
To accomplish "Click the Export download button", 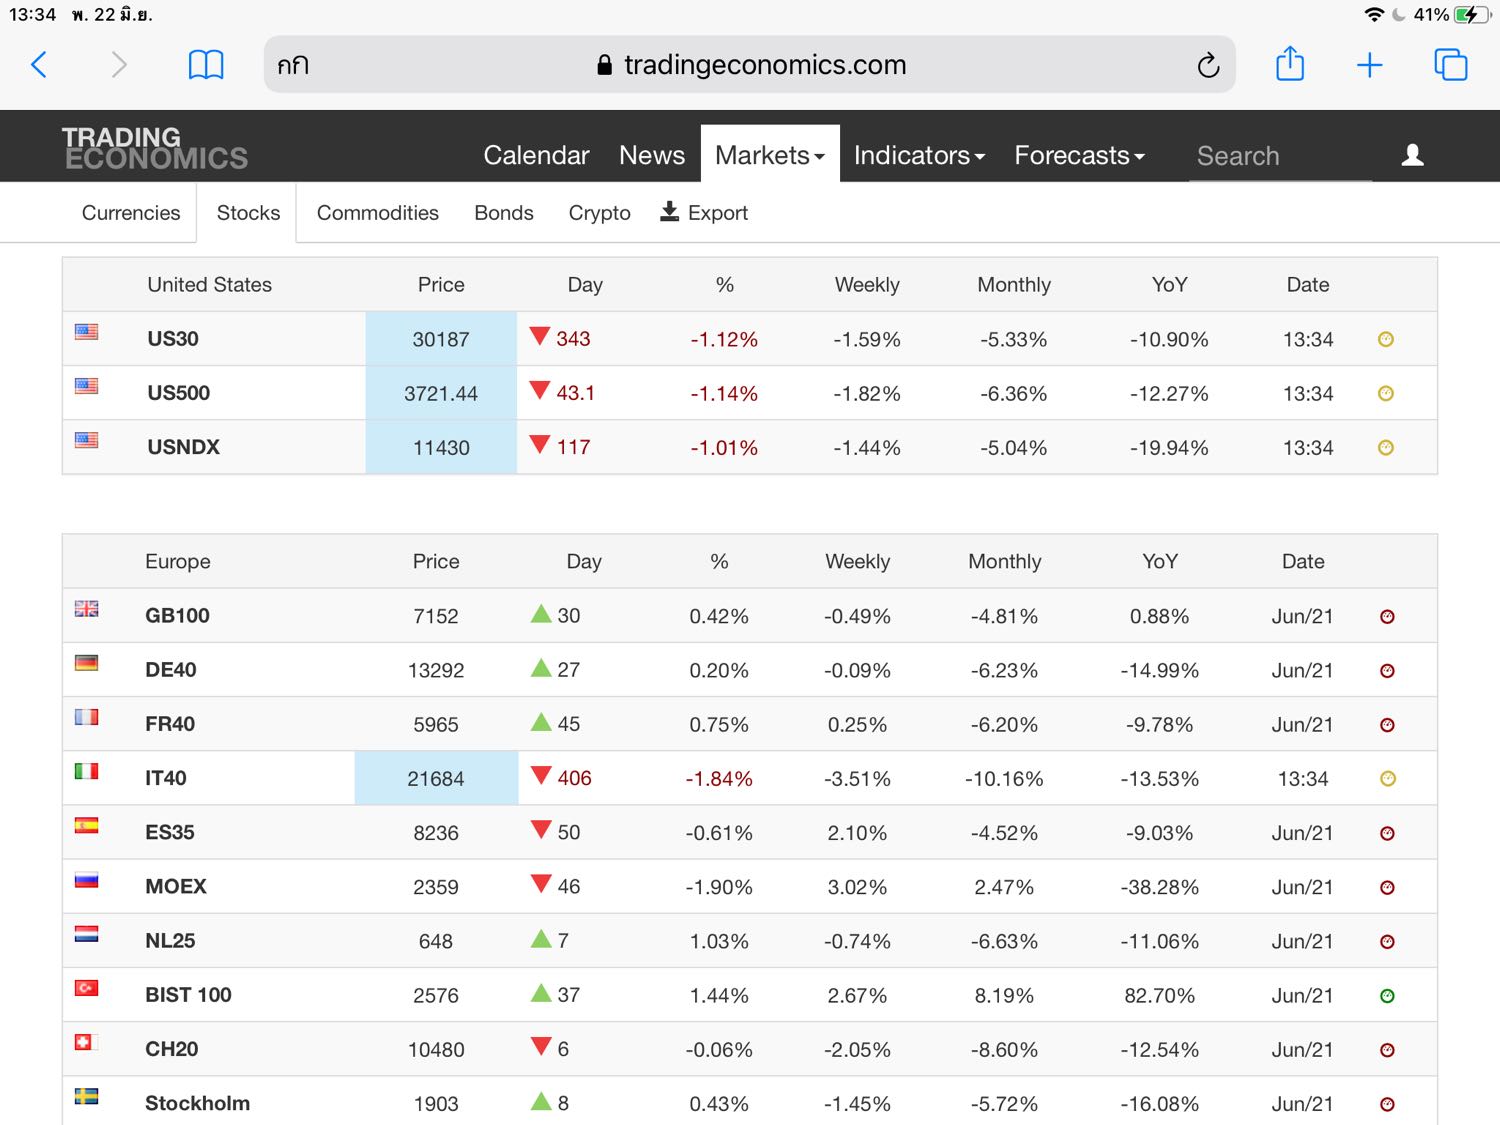I will click(704, 213).
